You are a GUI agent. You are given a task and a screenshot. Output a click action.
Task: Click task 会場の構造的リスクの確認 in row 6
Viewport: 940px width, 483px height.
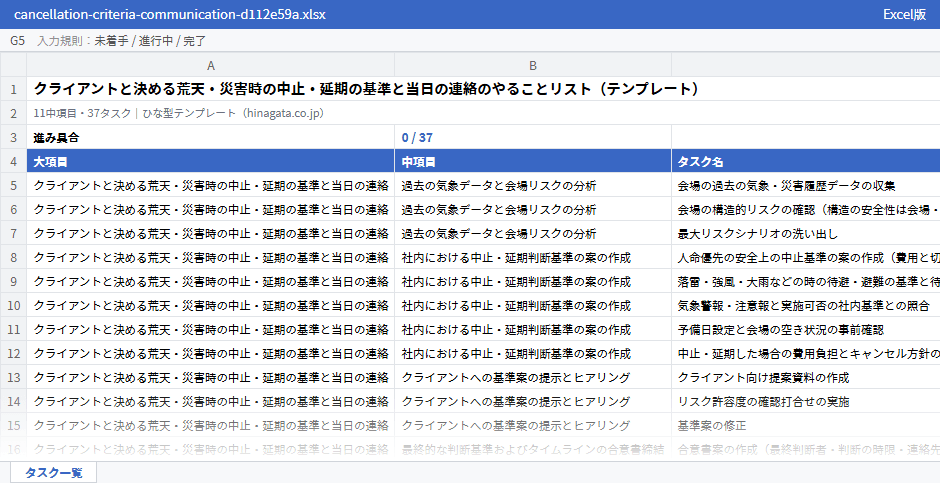tap(806, 209)
